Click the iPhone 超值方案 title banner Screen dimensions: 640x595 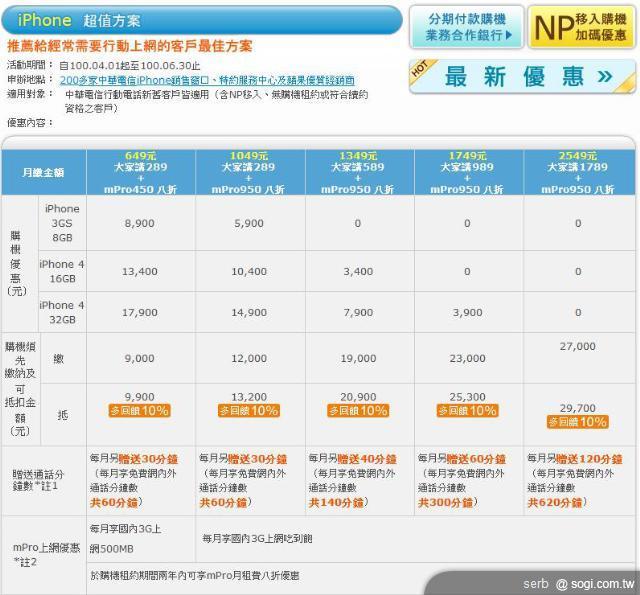[202, 20]
